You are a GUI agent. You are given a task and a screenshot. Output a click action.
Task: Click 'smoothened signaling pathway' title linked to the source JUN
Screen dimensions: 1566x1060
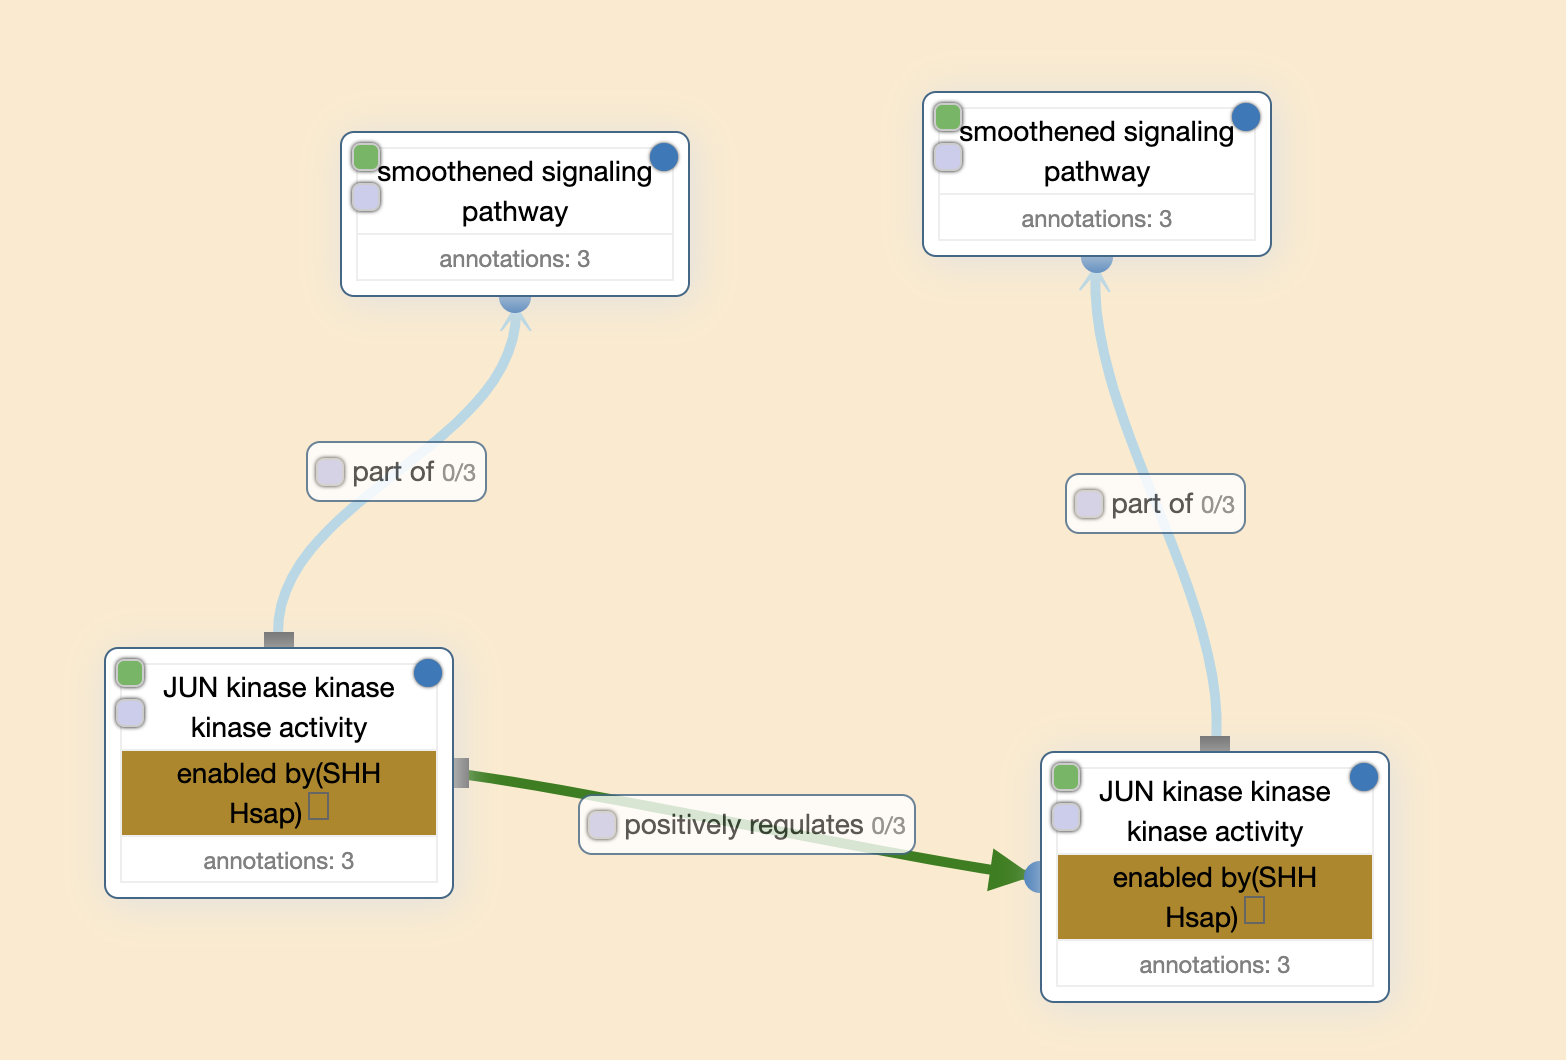(x=515, y=191)
